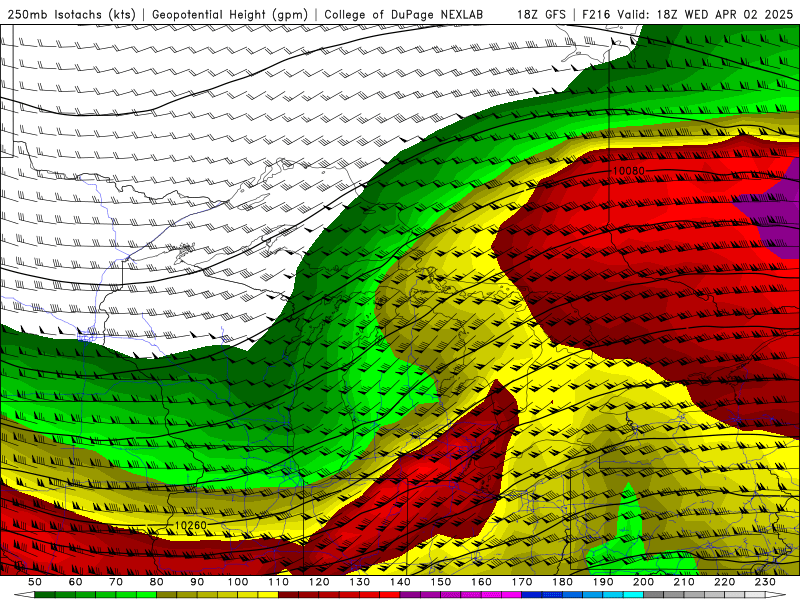
Task: Click the 230 value on the color scale
Action: click(x=765, y=582)
